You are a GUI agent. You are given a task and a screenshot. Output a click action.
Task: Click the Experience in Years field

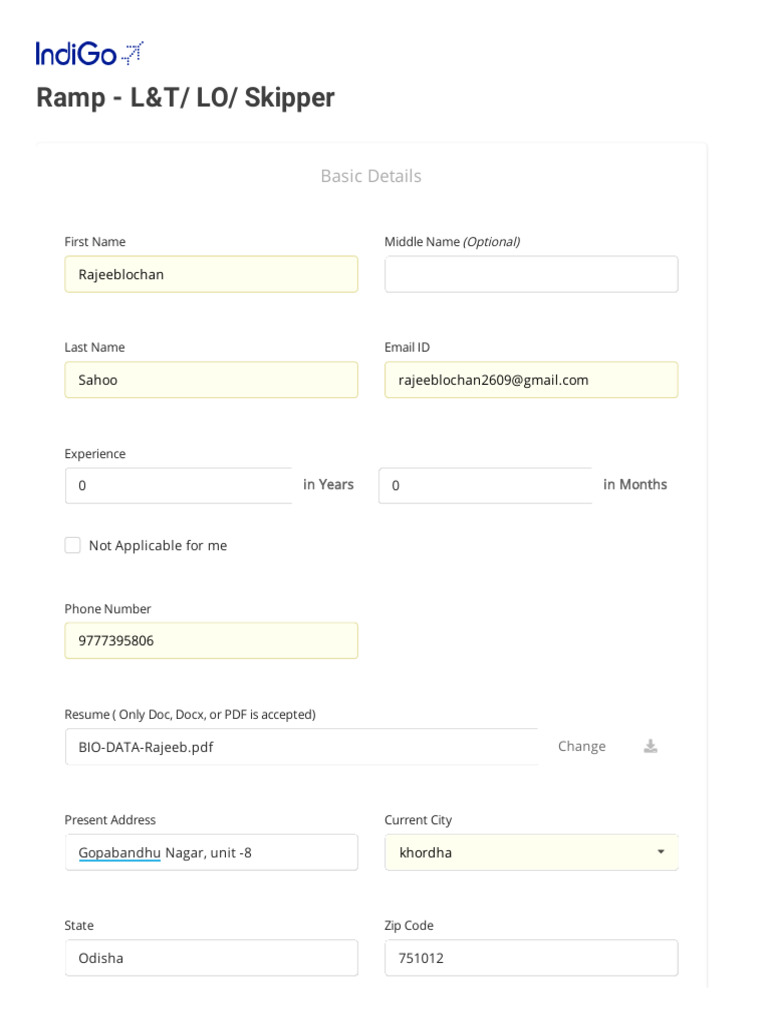tap(178, 485)
